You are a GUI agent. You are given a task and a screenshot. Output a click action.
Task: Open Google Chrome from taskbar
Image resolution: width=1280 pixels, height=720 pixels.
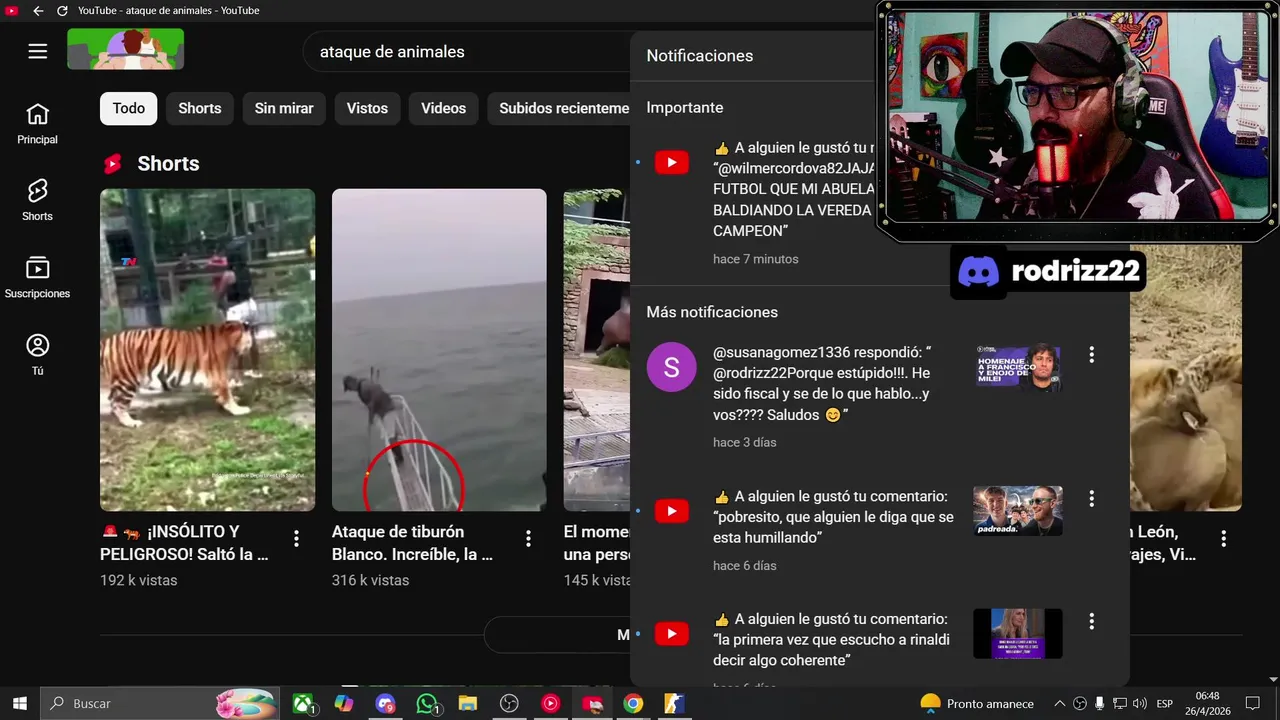pos(632,704)
